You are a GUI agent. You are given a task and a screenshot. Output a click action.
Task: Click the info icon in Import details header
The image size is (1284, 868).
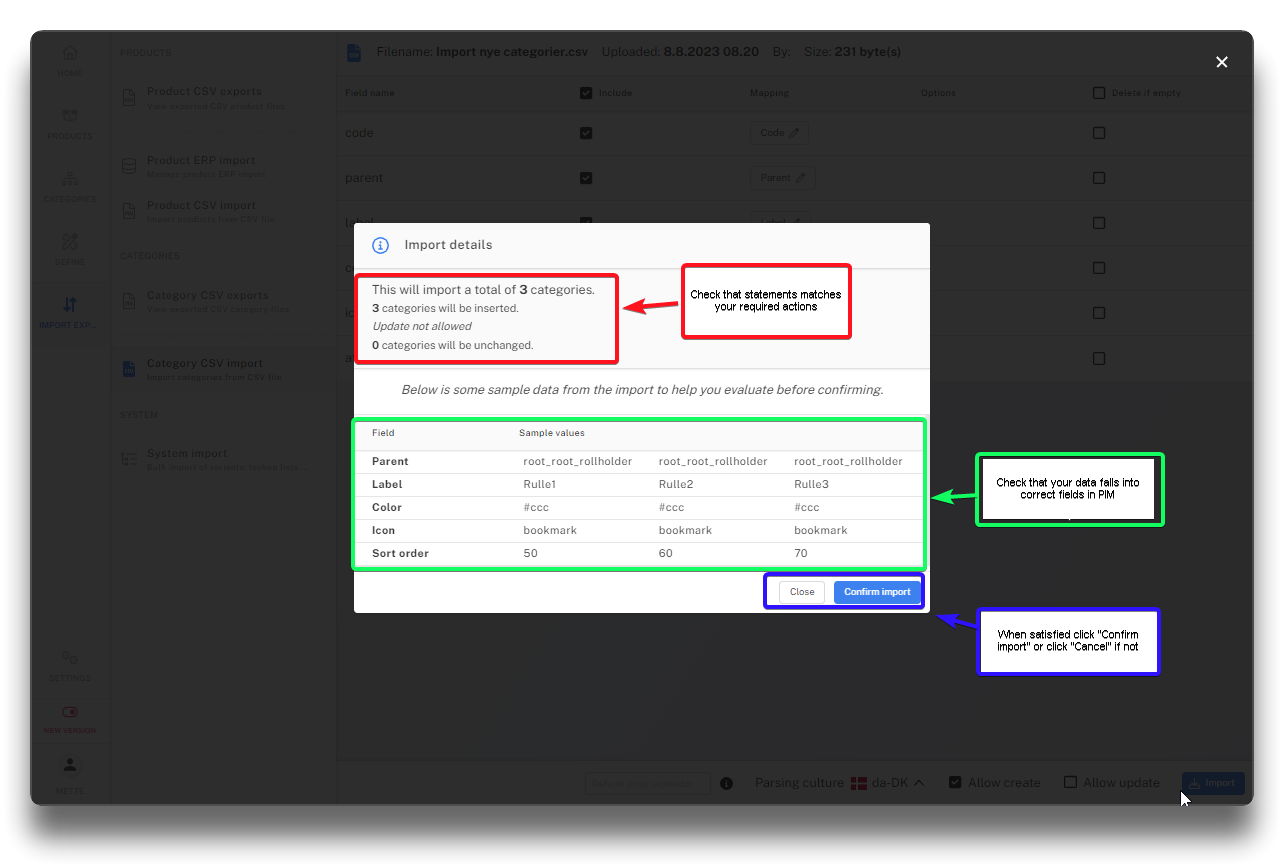pos(380,245)
